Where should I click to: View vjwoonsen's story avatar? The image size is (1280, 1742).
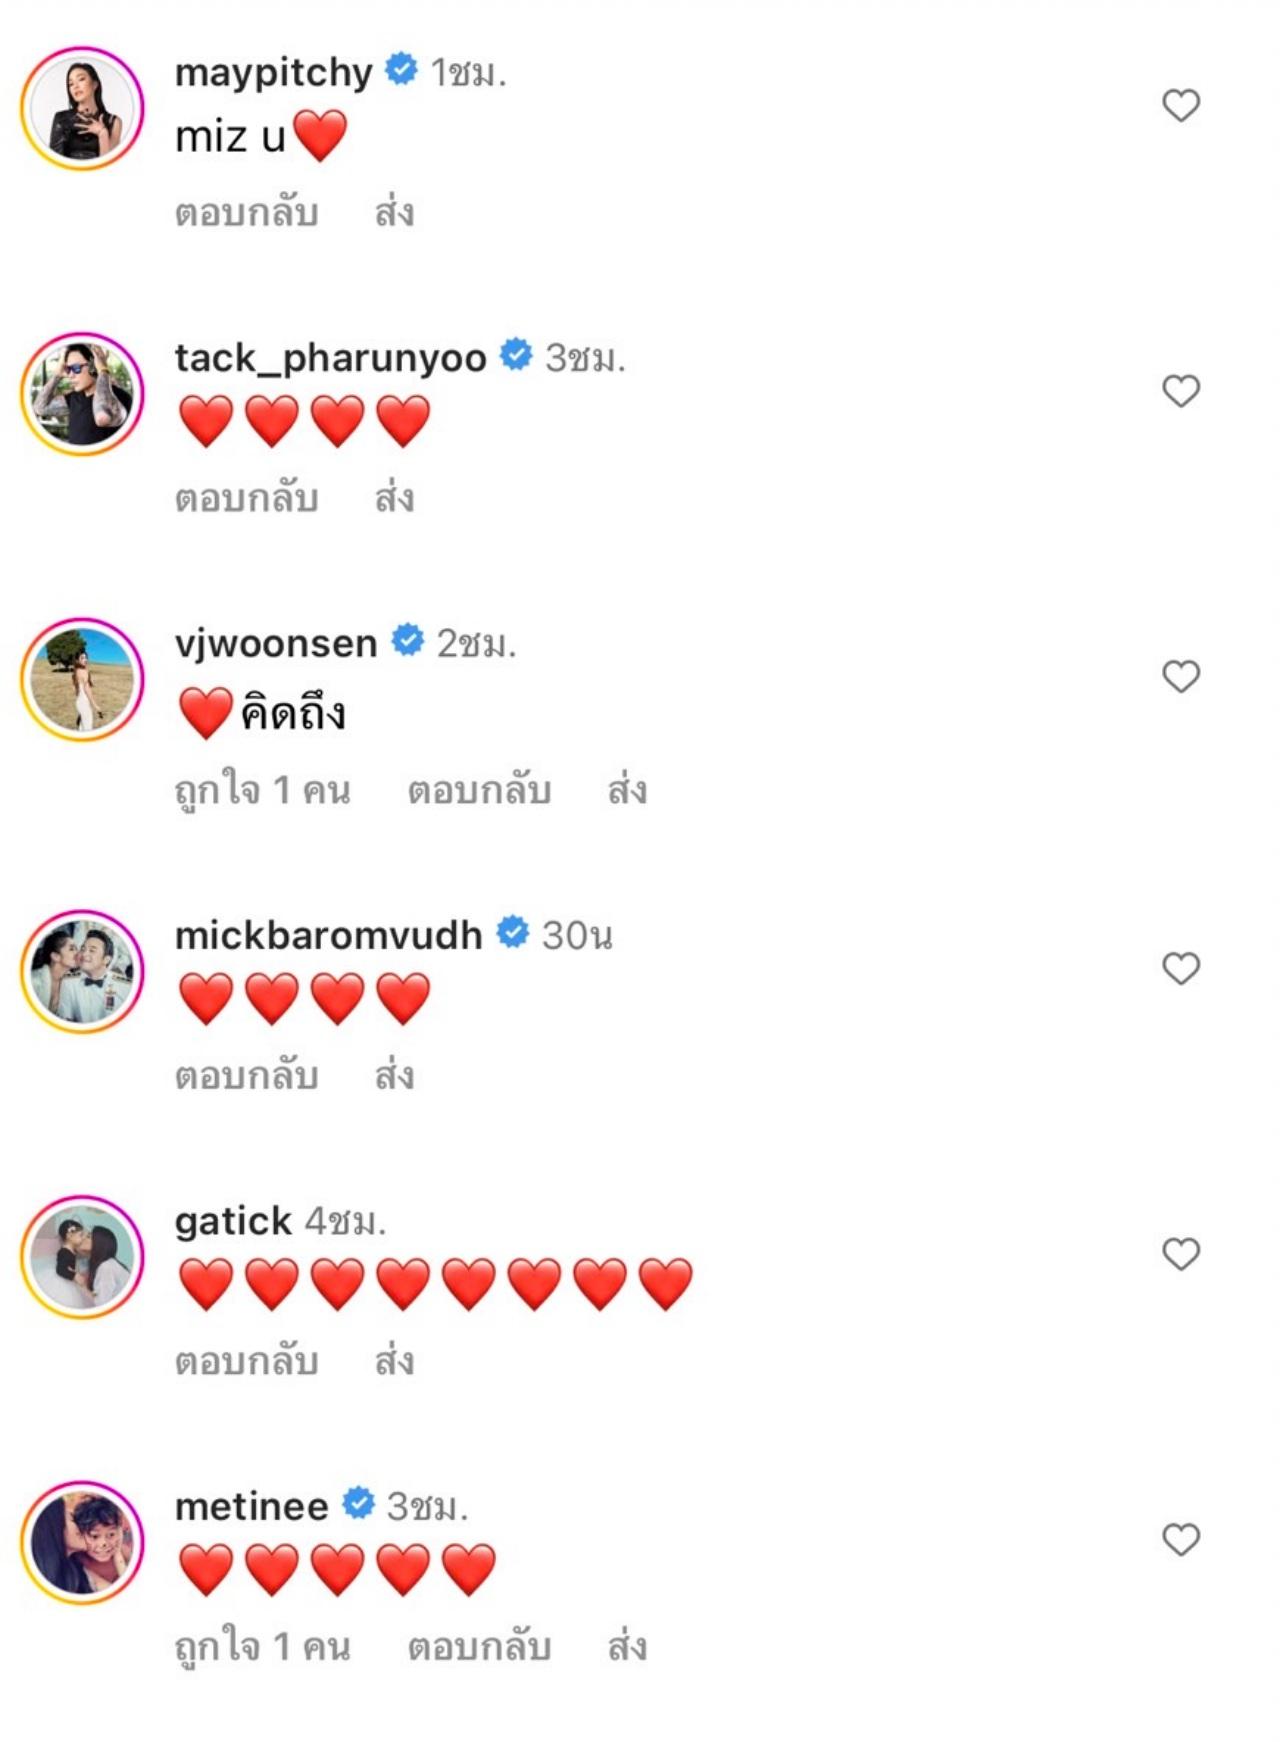(x=83, y=680)
